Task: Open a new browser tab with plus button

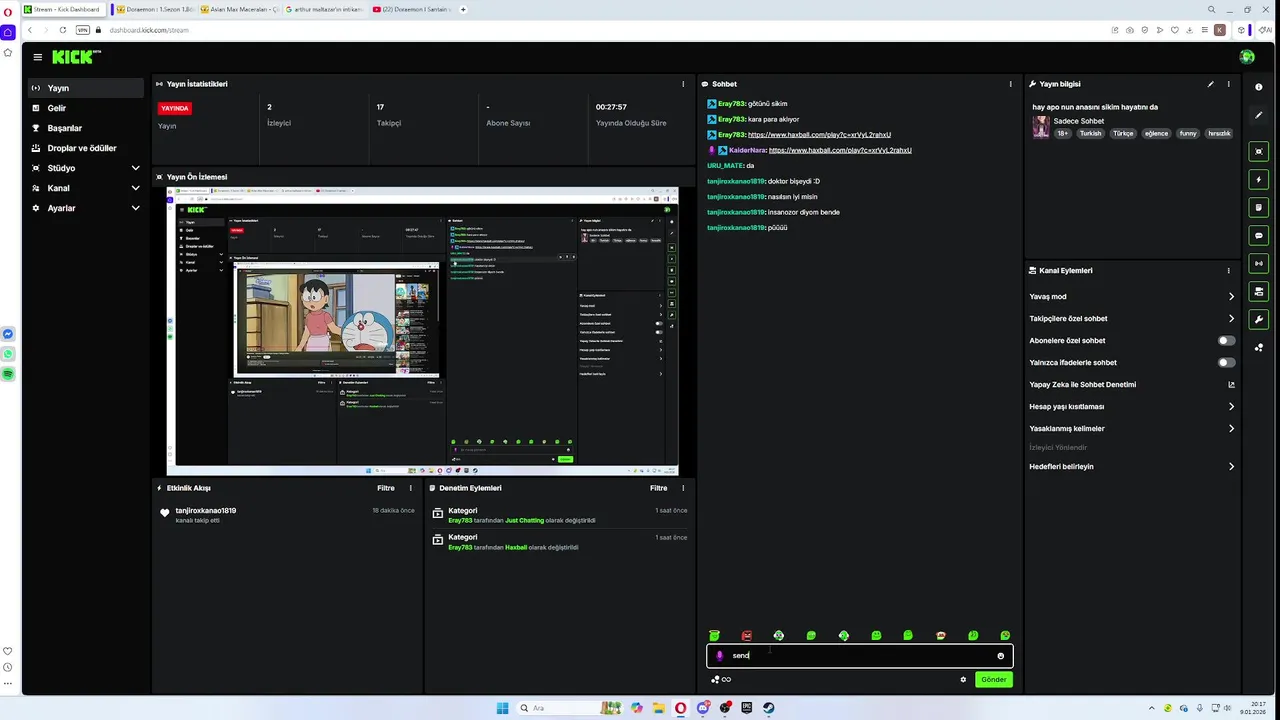Action: click(x=463, y=9)
